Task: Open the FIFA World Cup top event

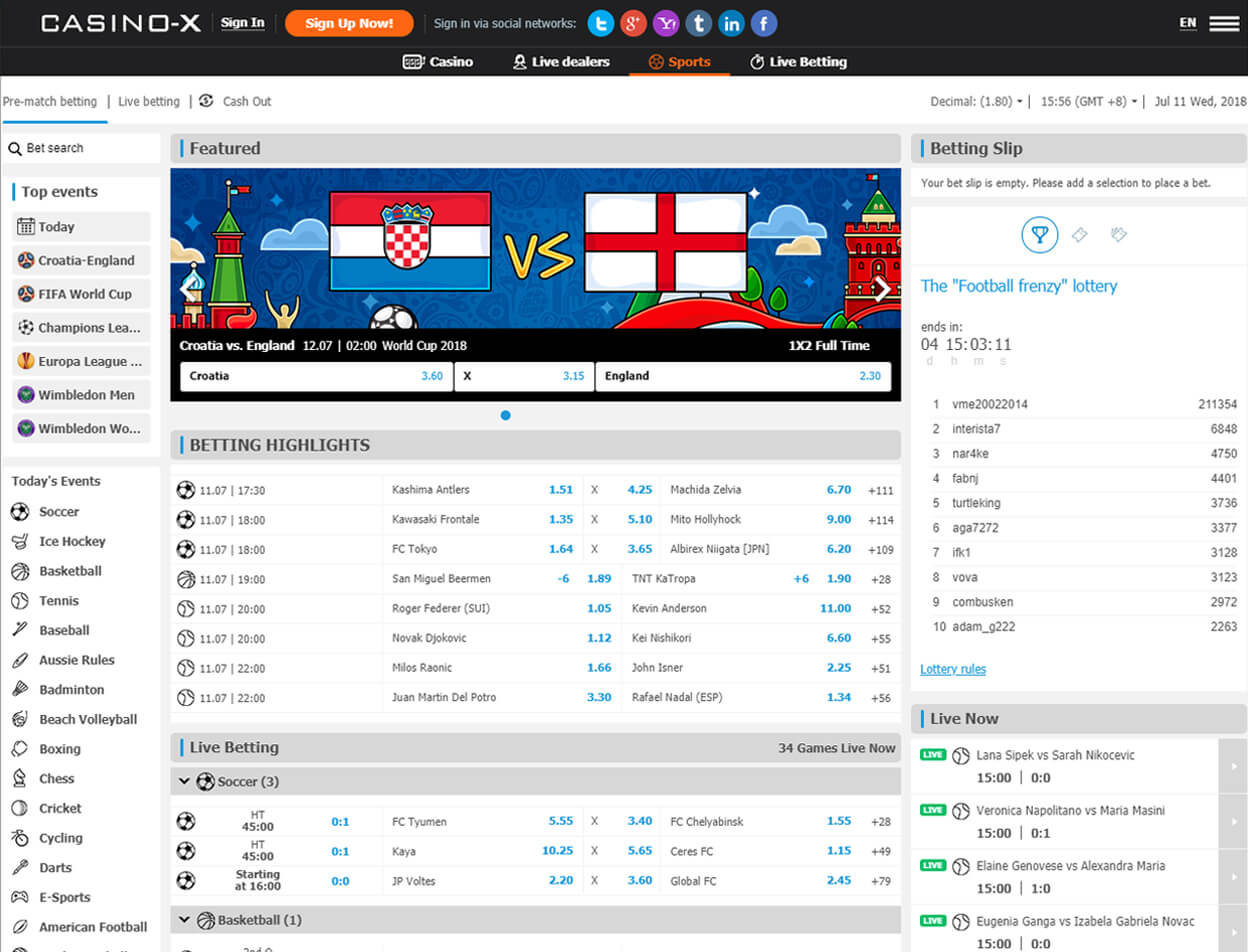Action: pos(81,294)
